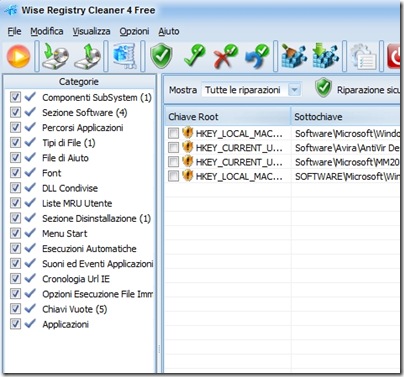Image resolution: width=404 pixels, height=377 pixels.
Task: Click the red wrench uncheck-all icon
Action: coord(226,56)
